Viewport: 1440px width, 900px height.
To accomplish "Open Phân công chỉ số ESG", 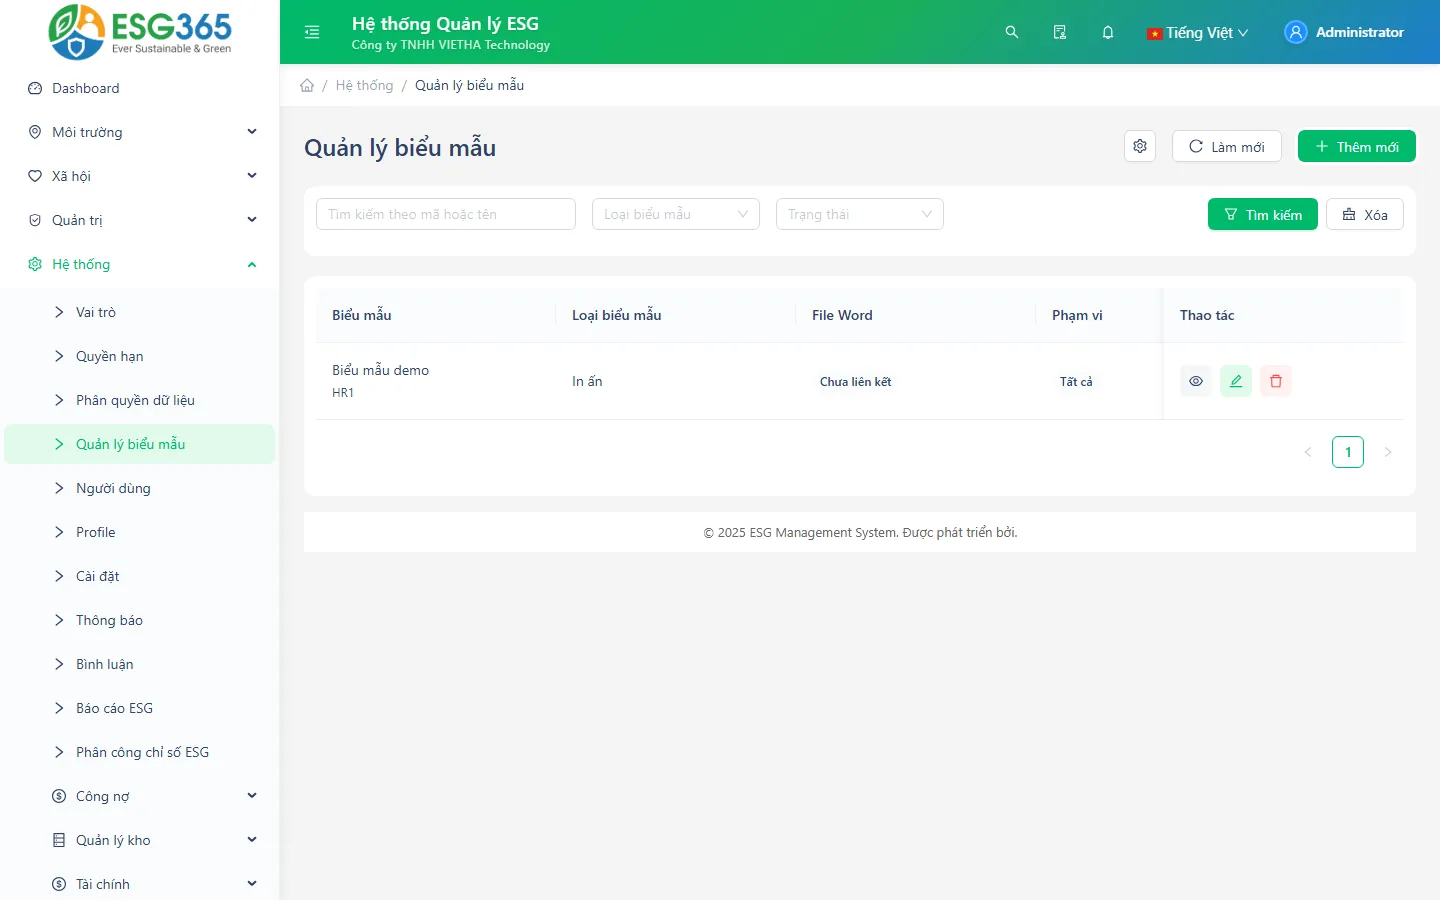I will pyautogui.click(x=140, y=752).
